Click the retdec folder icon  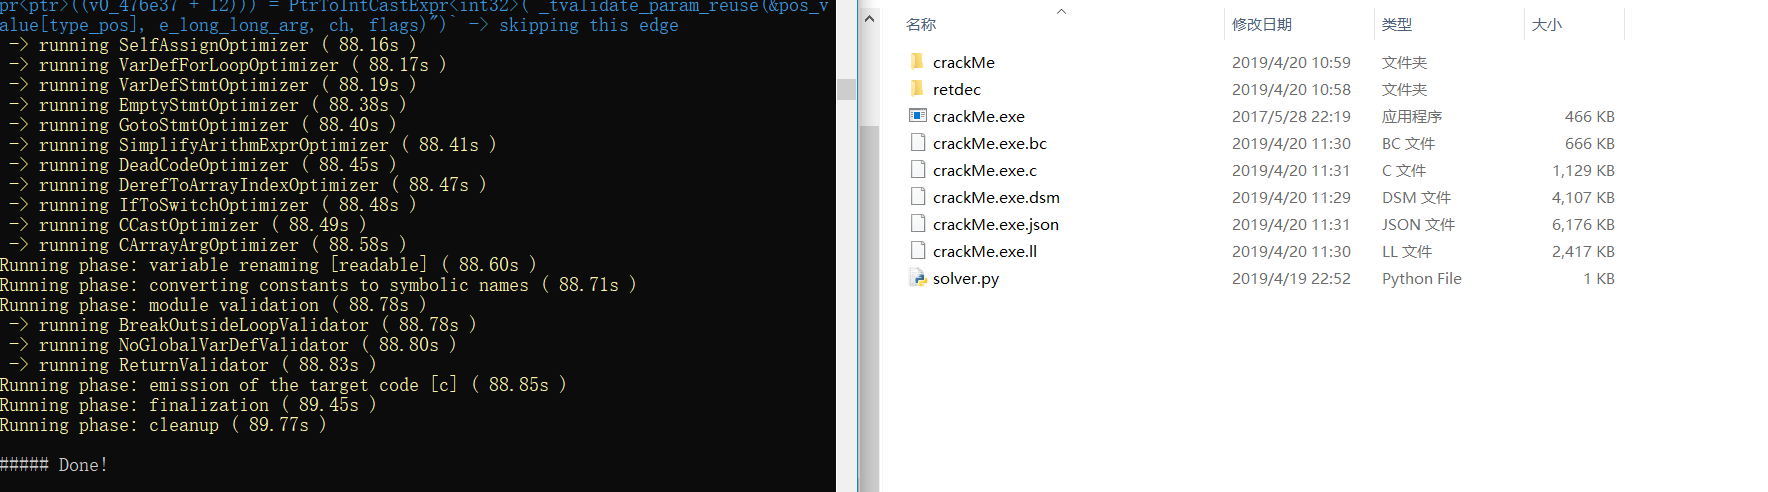pyautogui.click(x=917, y=89)
